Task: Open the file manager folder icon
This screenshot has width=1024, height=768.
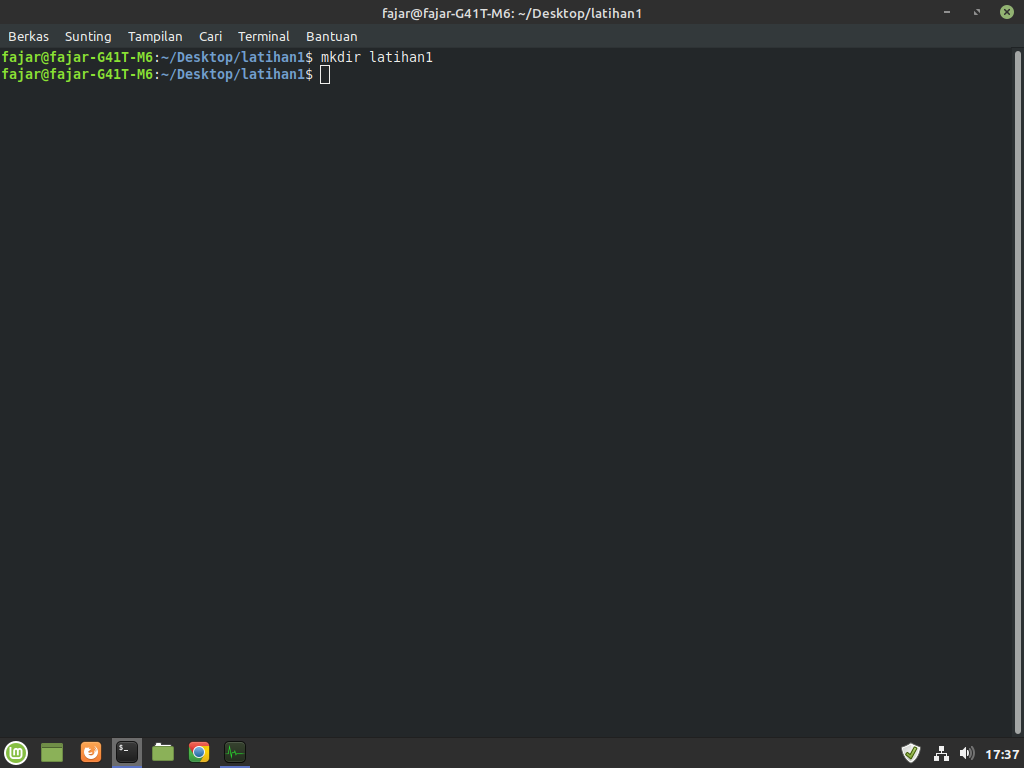Action: (x=163, y=752)
